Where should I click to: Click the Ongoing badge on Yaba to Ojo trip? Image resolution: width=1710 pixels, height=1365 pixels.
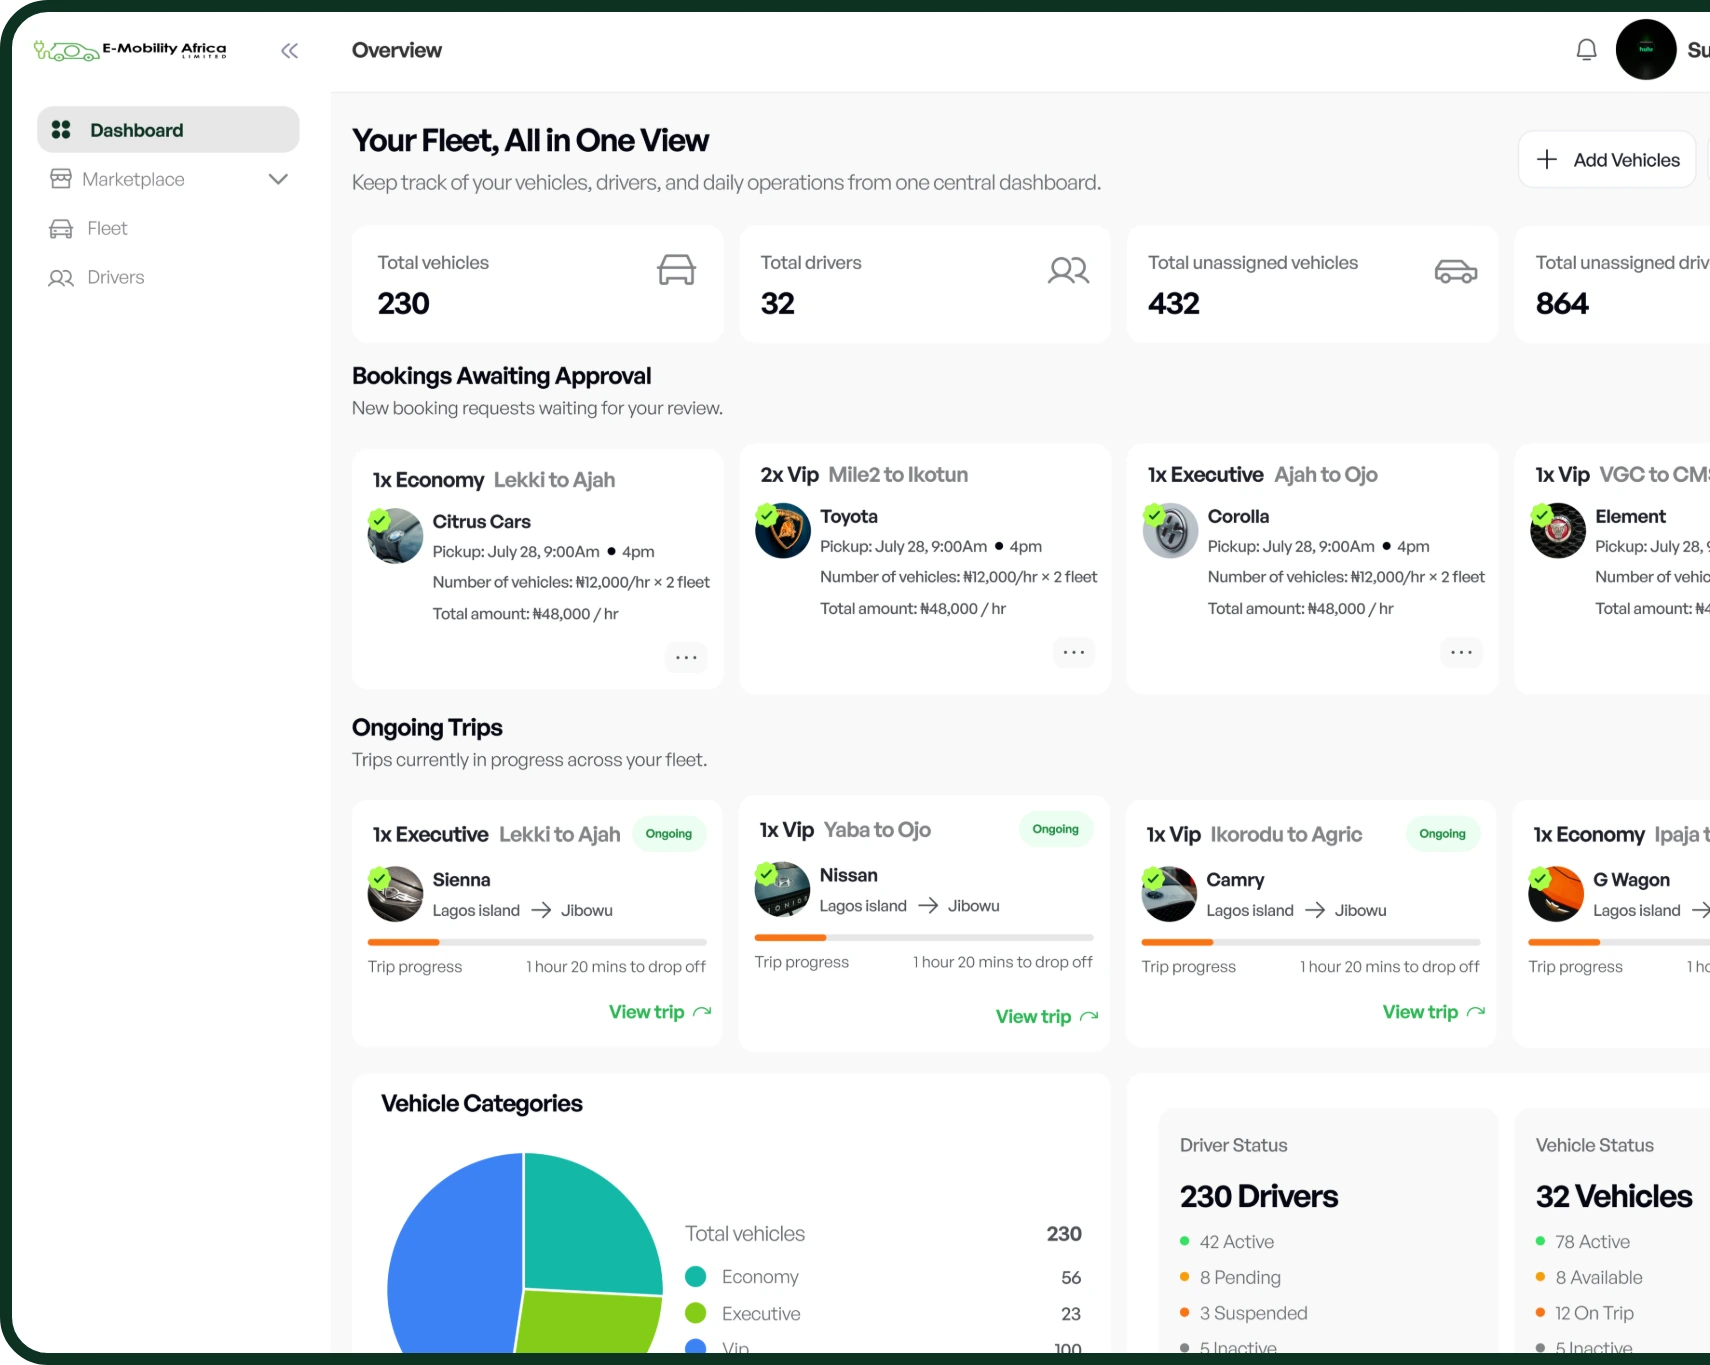(1056, 829)
